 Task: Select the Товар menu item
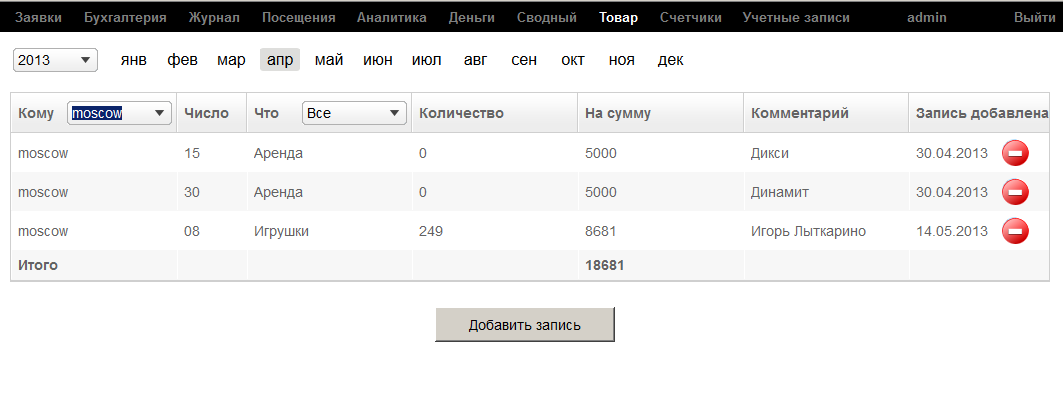click(618, 18)
